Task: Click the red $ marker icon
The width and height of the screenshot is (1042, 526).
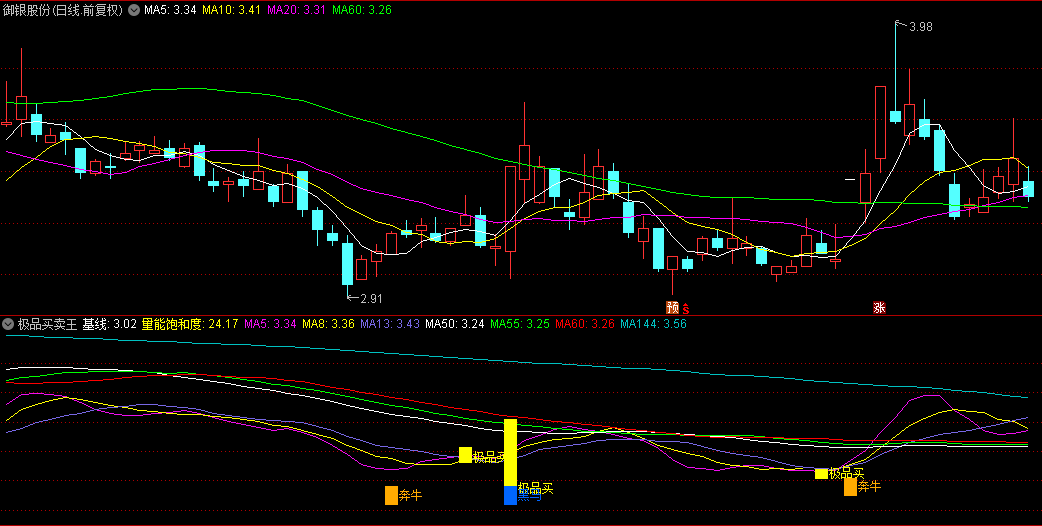Action: 686,308
